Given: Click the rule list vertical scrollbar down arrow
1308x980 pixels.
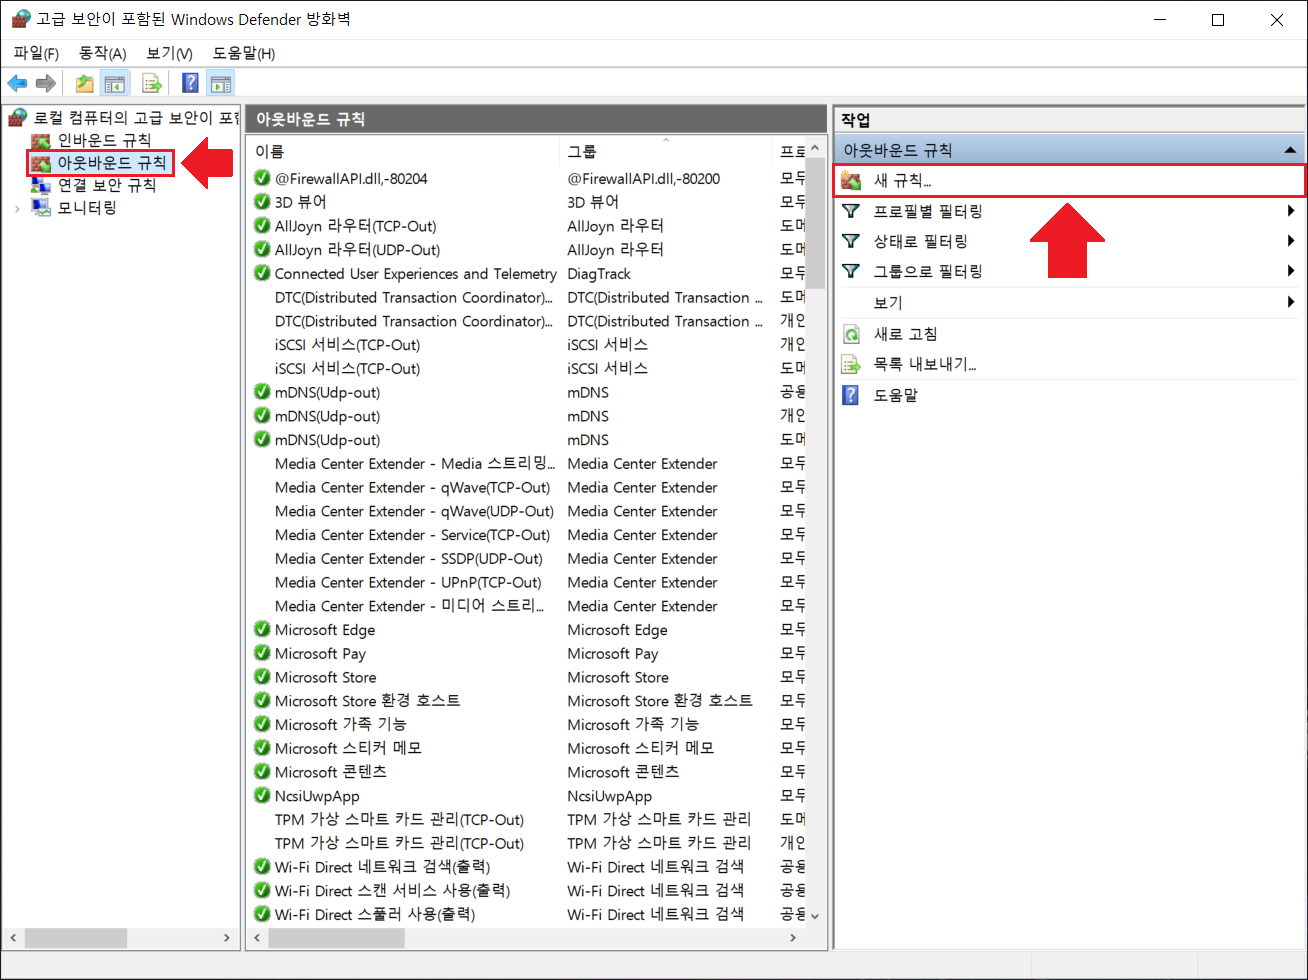Looking at the screenshot, I should click(815, 915).
